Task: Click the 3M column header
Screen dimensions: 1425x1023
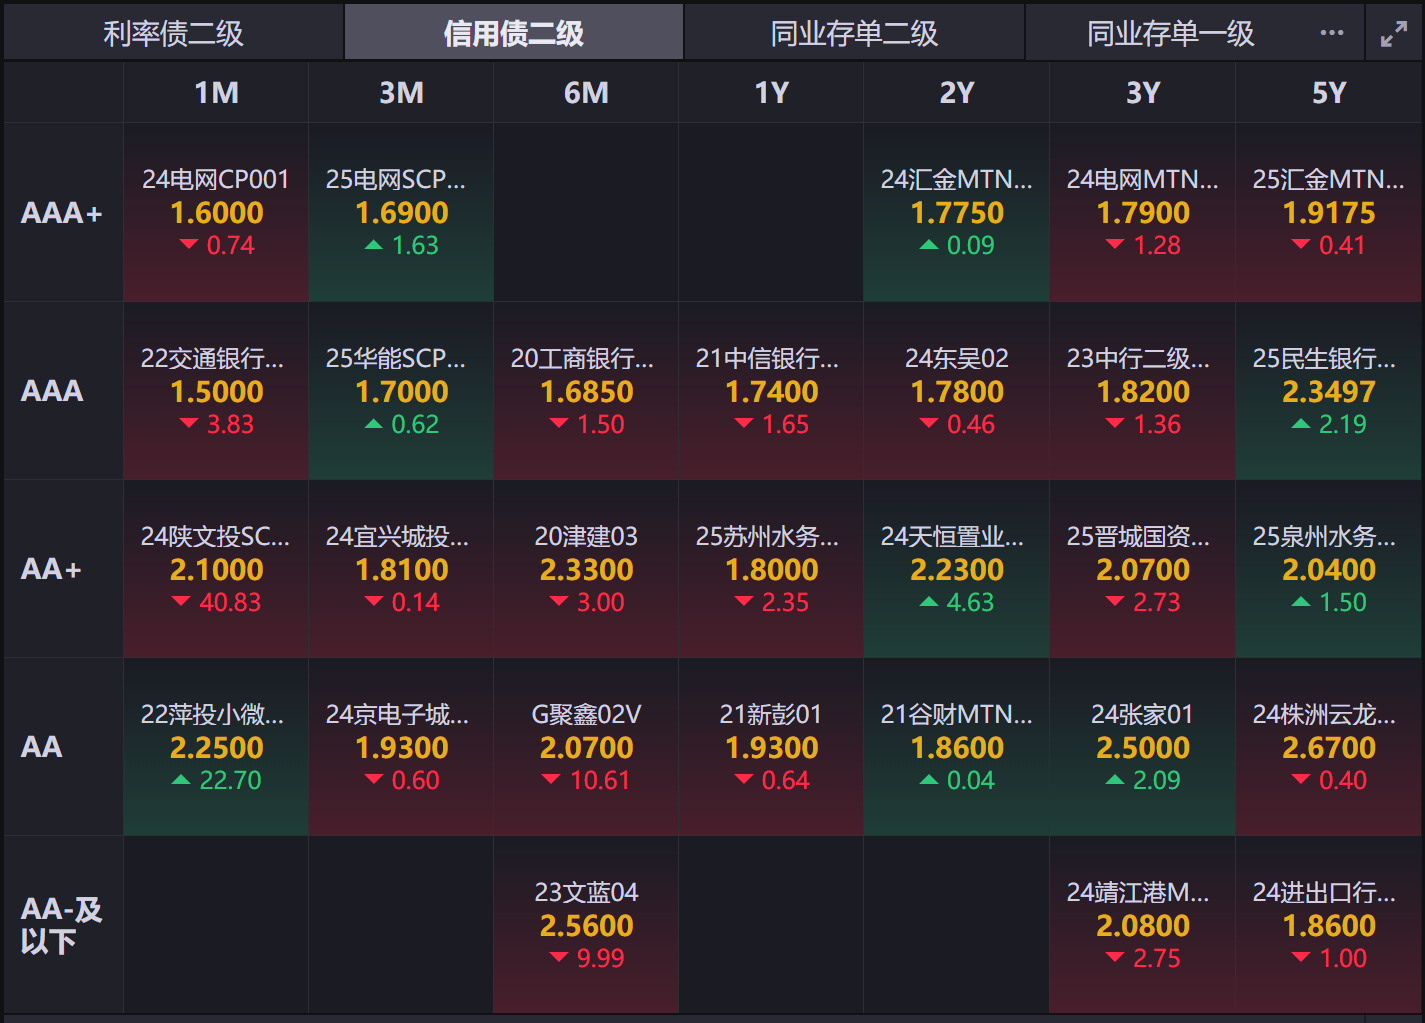Action: [401, 93]
